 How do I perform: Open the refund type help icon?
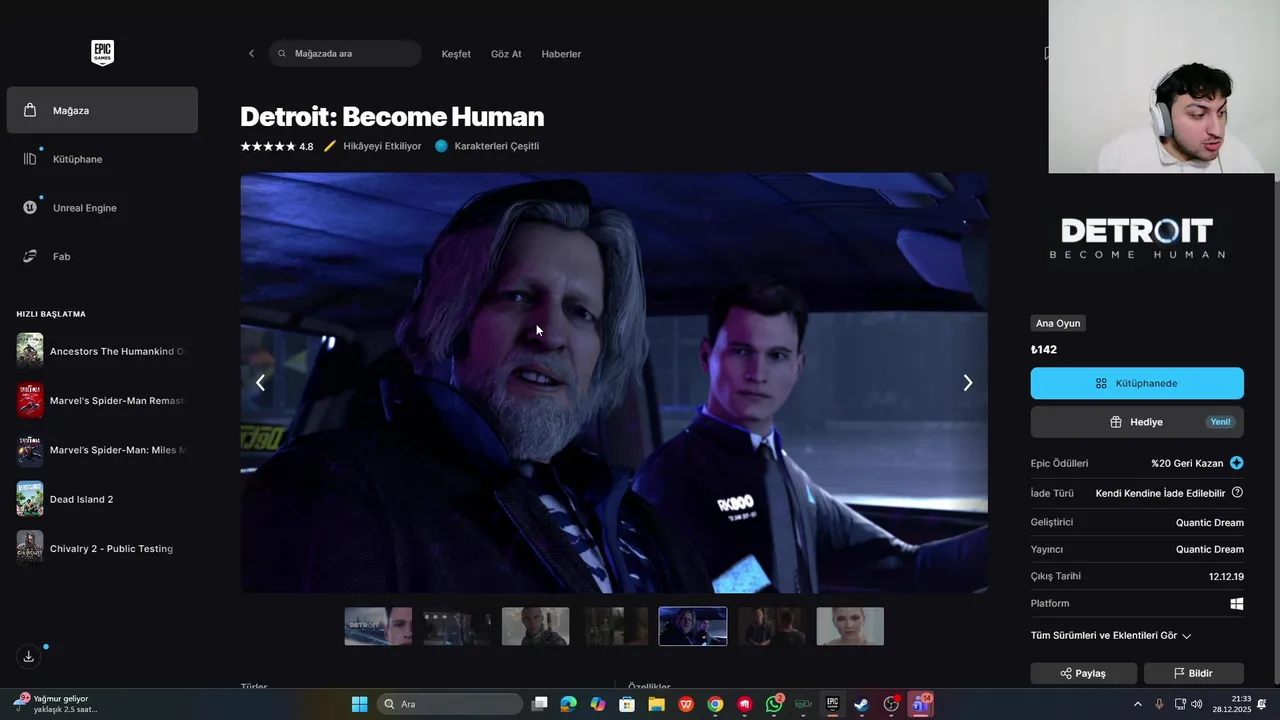(x=1237, y=493)
